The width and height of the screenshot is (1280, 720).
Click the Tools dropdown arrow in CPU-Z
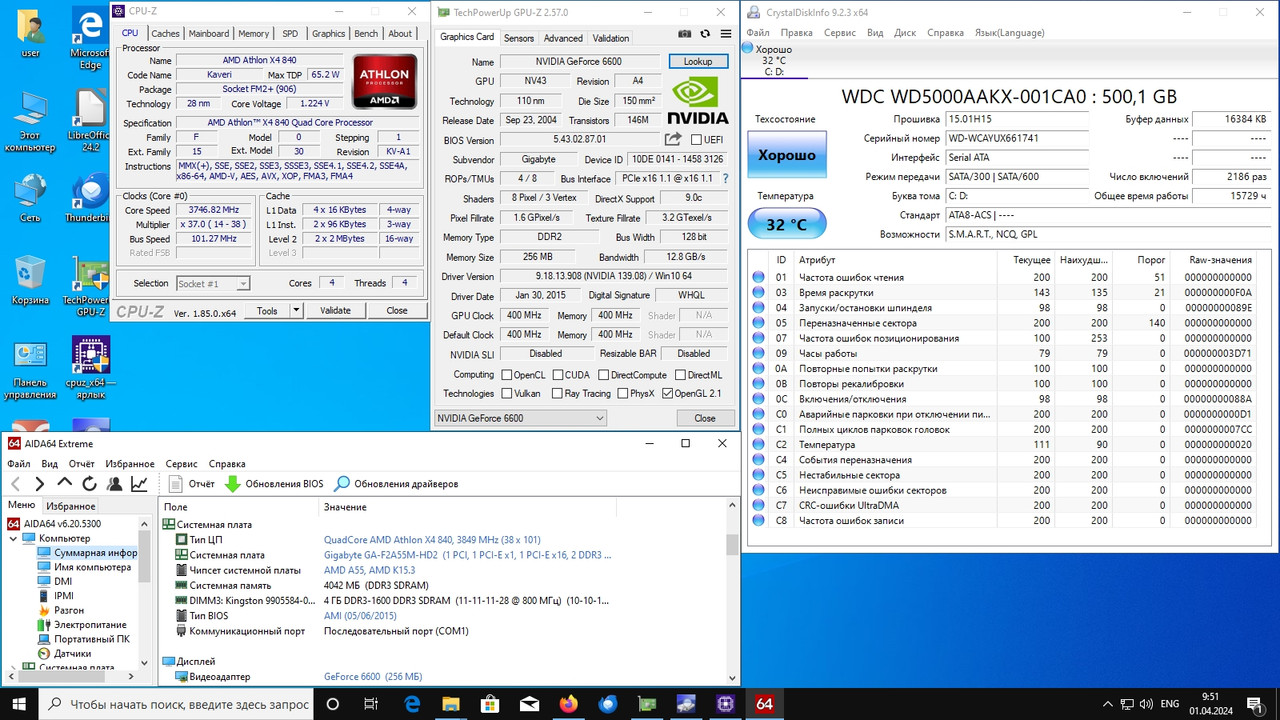tap(295, 310)
